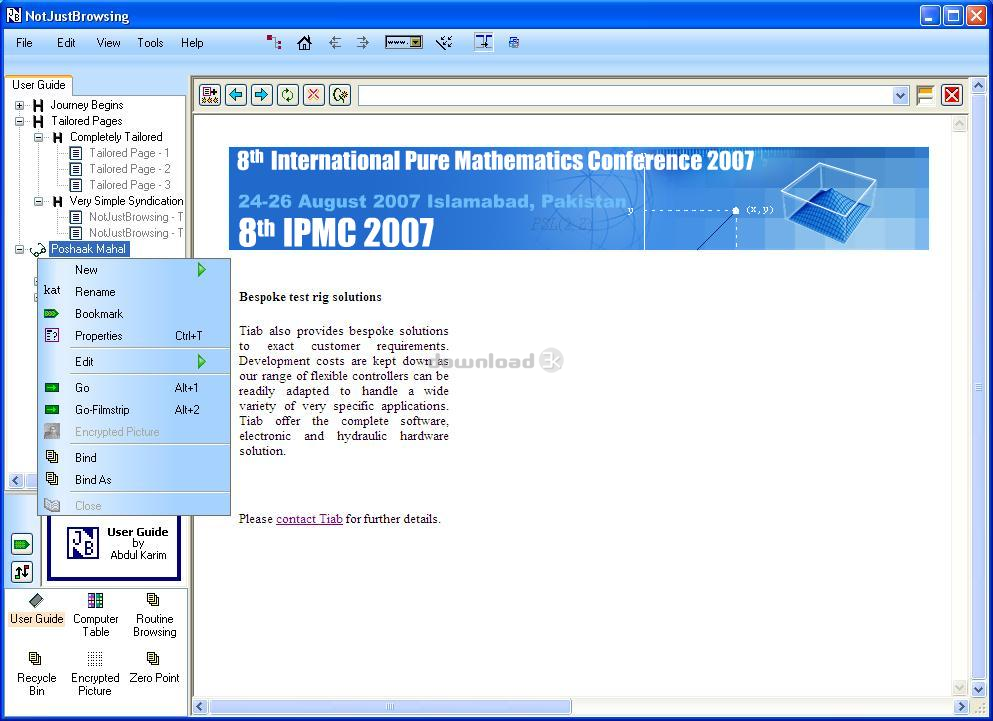Screen dimensions: 993x721
Task: Open the Edit menu in the menu bar
Action: (x=66, y=42)
